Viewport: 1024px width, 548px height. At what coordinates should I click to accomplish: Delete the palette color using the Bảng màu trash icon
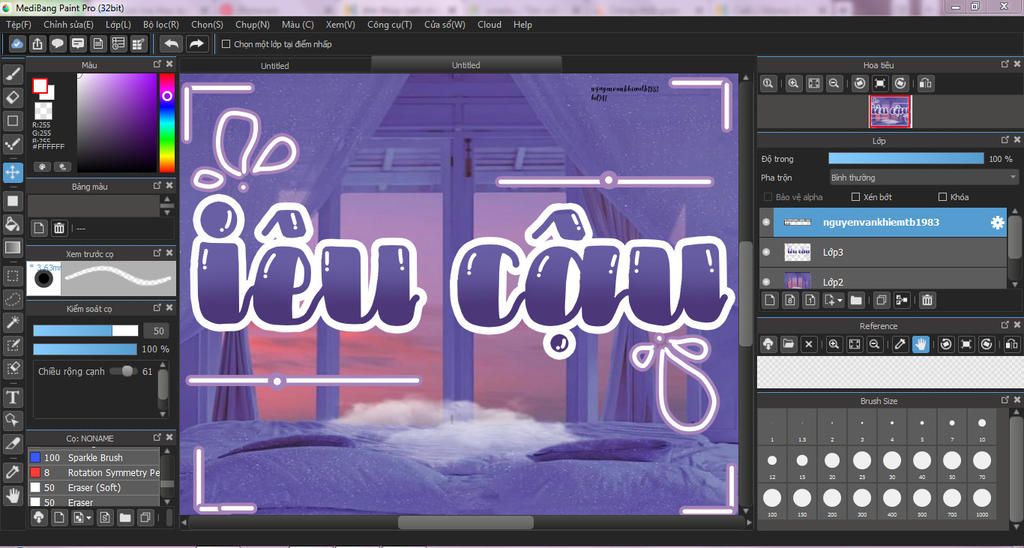coord(59,228)
